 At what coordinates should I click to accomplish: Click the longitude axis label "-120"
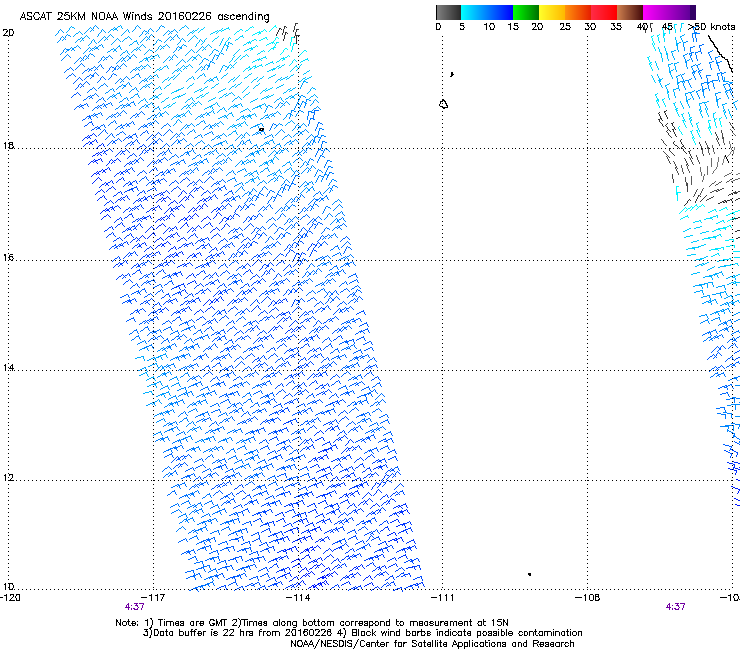click(x=10, y=598)
